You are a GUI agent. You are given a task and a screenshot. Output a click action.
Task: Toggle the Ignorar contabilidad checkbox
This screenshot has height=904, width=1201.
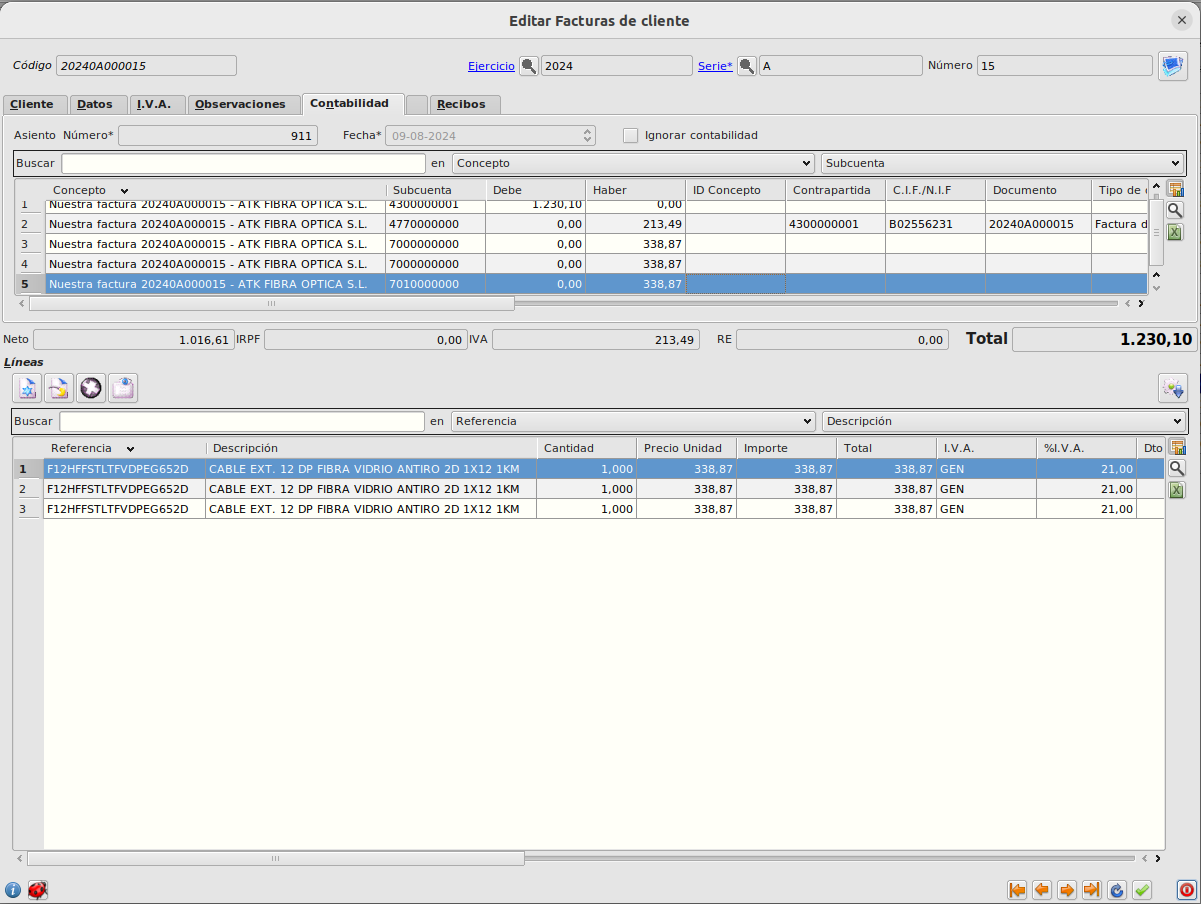pos(630,135)
